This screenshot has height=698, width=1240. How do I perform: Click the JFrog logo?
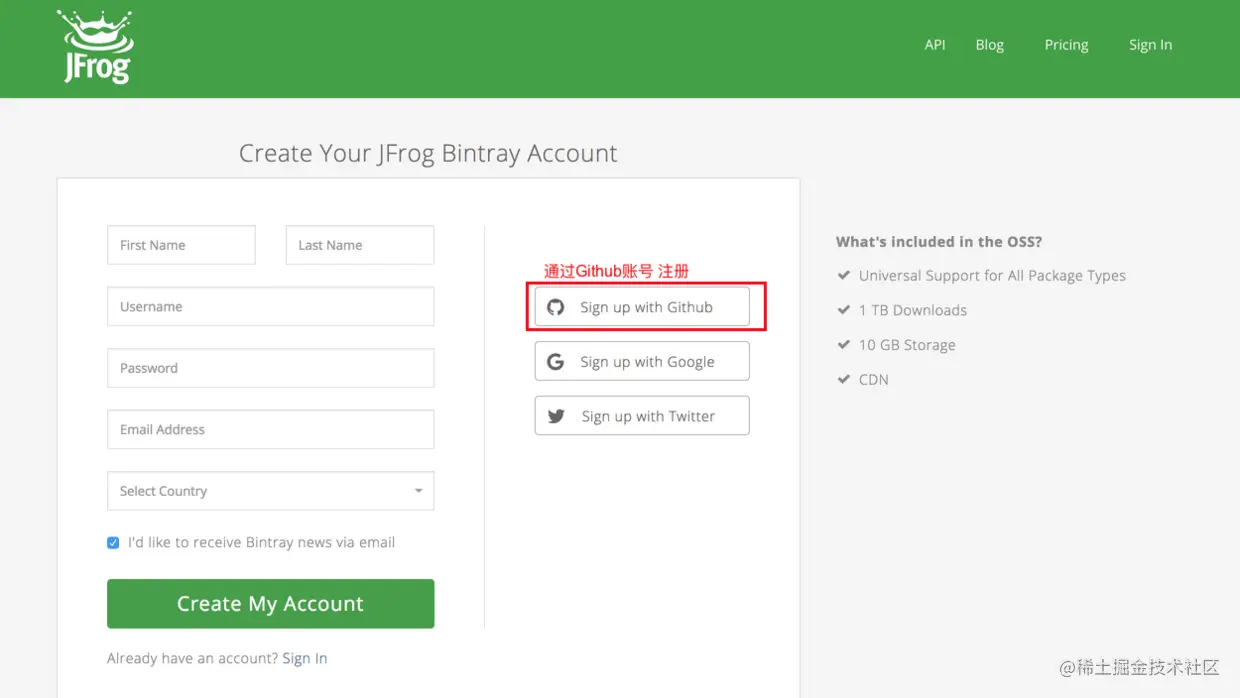tap(96, 47)
